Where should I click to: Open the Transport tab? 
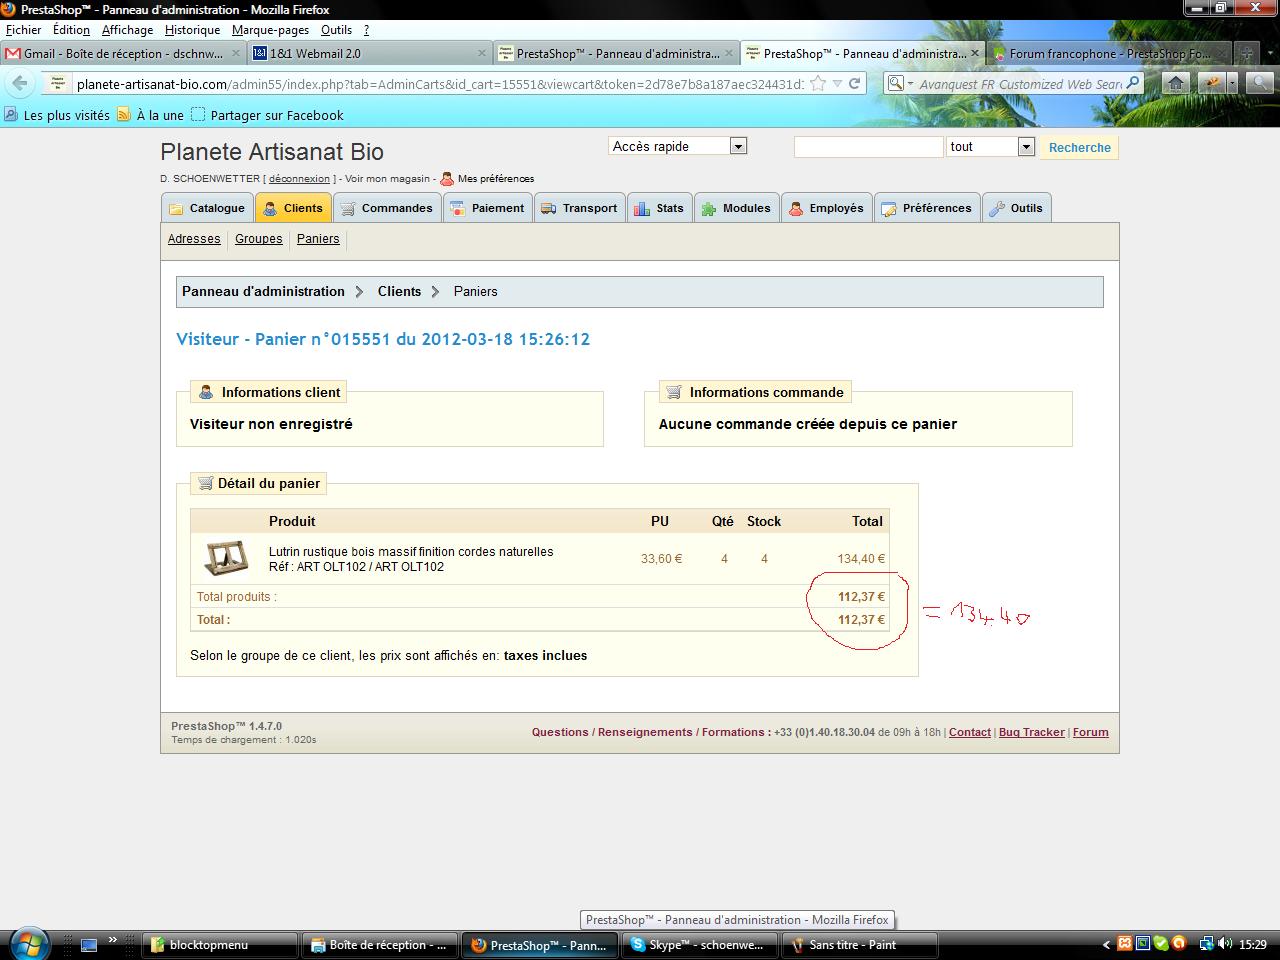click(x=579, y=208)
